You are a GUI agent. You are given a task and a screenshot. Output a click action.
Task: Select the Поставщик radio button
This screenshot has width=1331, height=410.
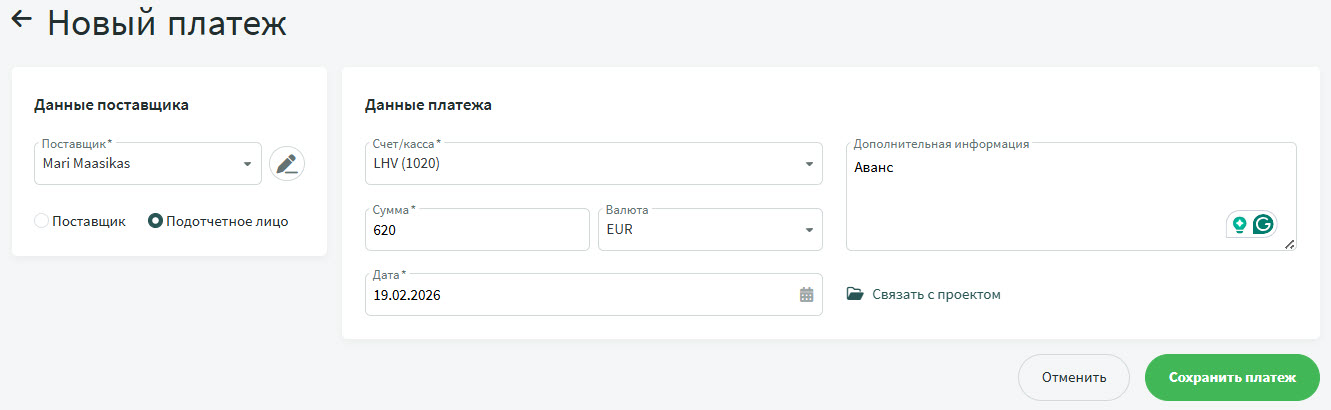42,221
